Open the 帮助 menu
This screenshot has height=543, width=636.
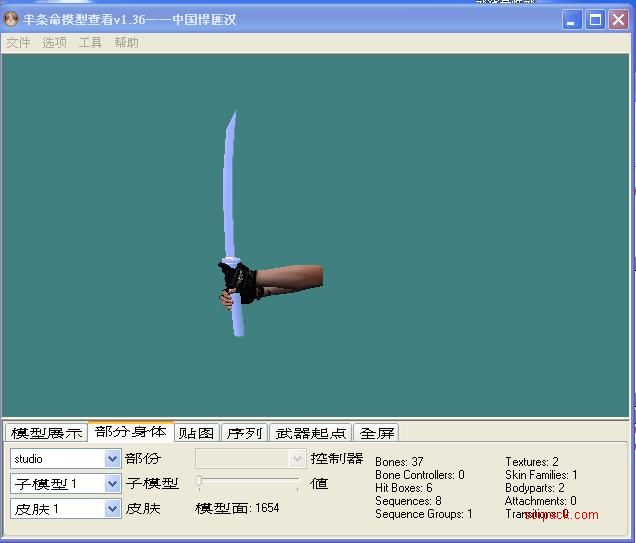coord(126,43)
